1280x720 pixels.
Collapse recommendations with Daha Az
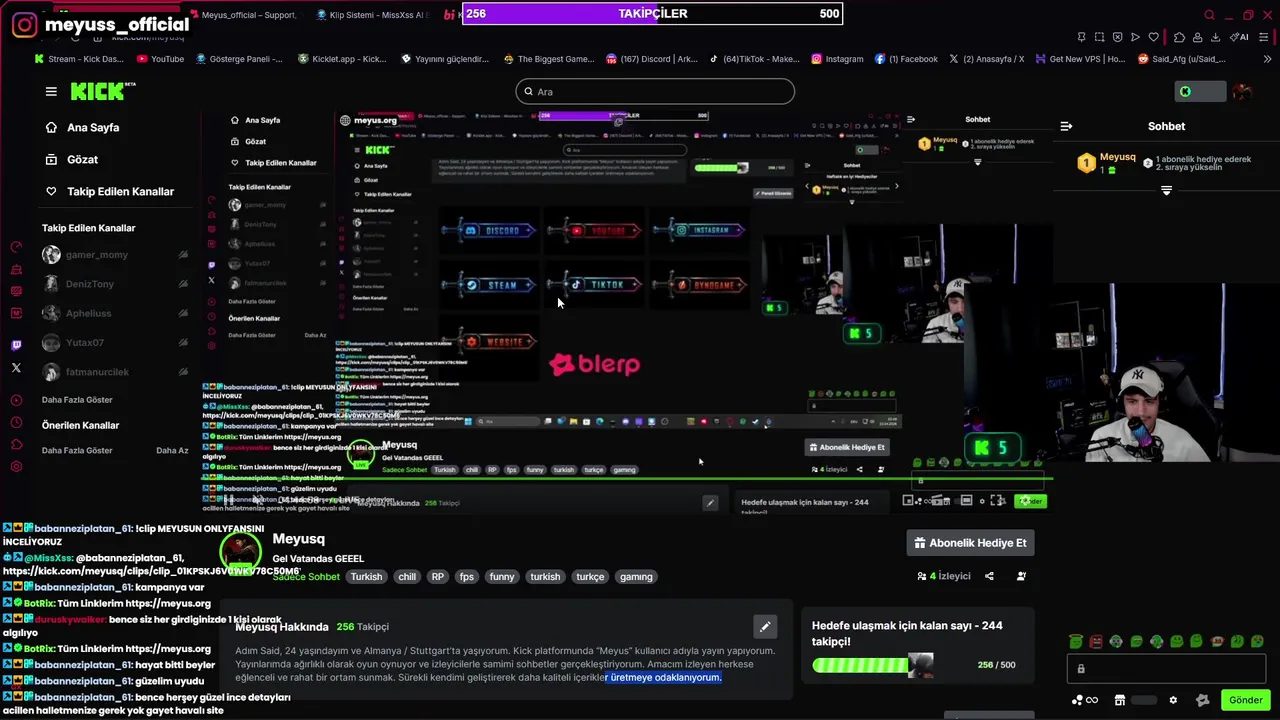pos(172,451)
